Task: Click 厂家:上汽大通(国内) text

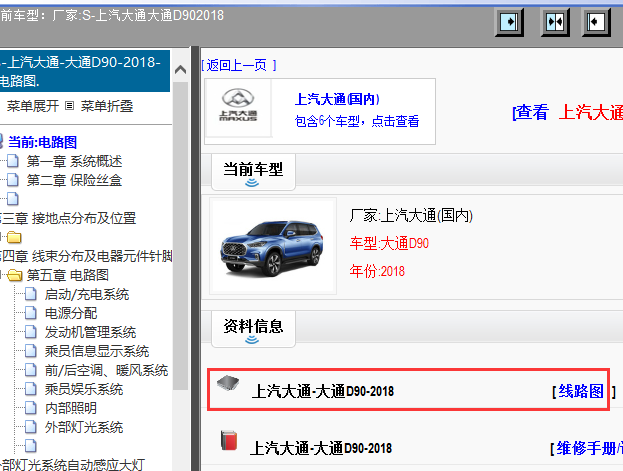Action: pos(411,216)
